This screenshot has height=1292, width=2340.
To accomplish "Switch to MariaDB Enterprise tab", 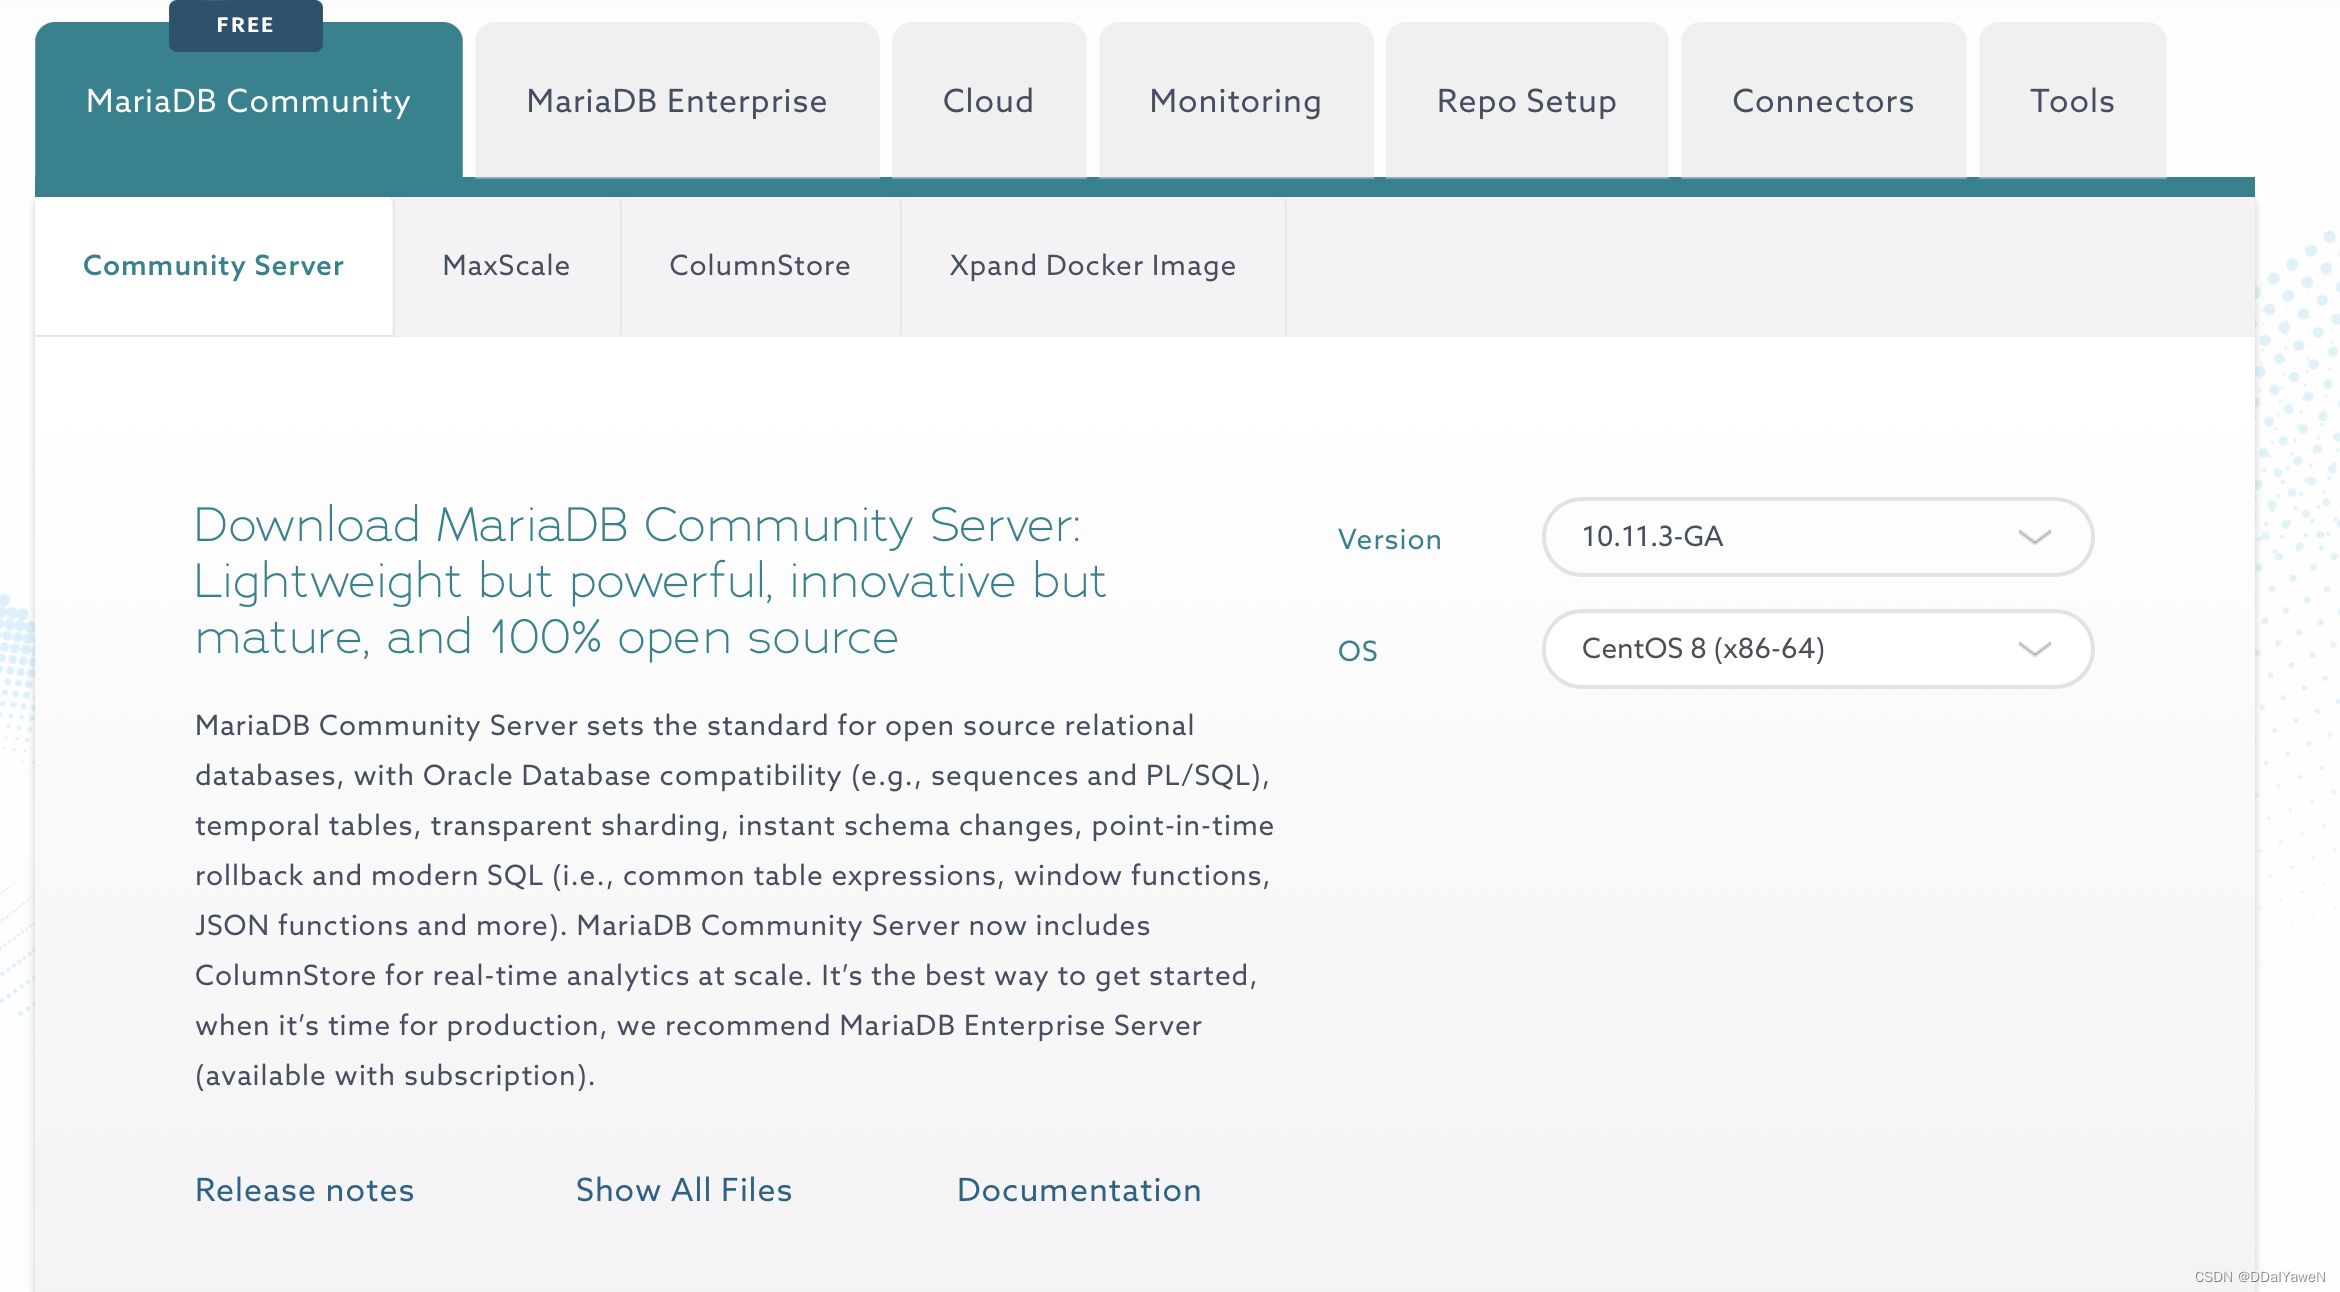I will click(x=677, y=101).
